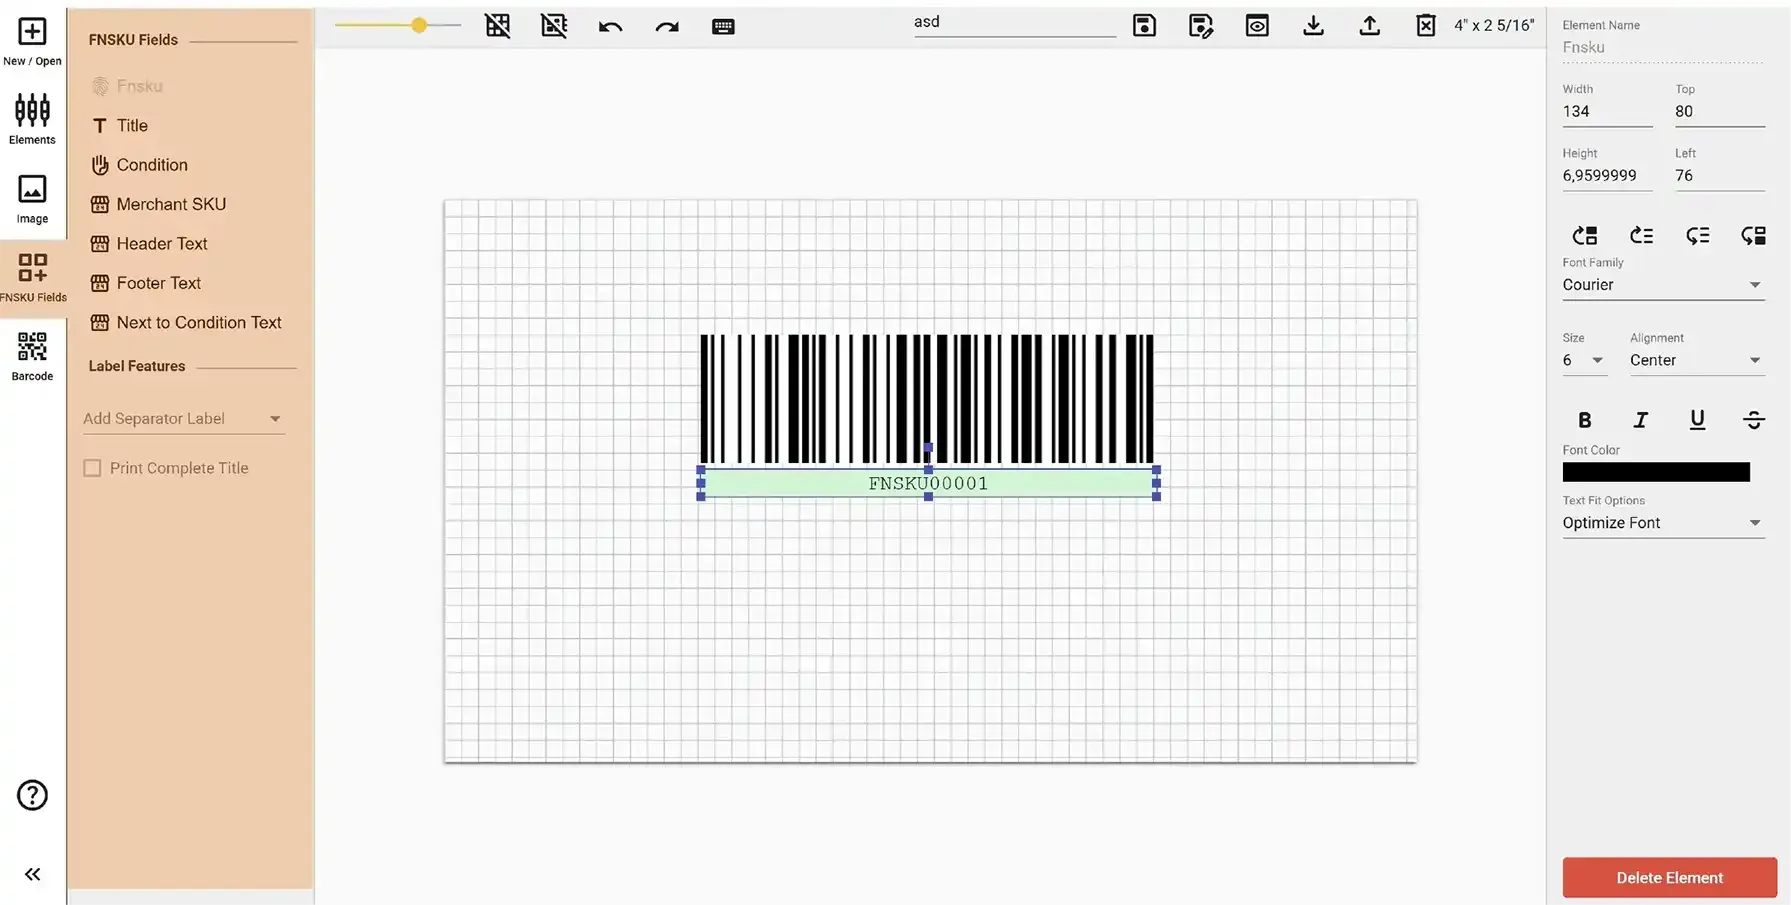Click the send backward layer icon
This screenshot has width=1791, height=905.
tap(1697, 236)
